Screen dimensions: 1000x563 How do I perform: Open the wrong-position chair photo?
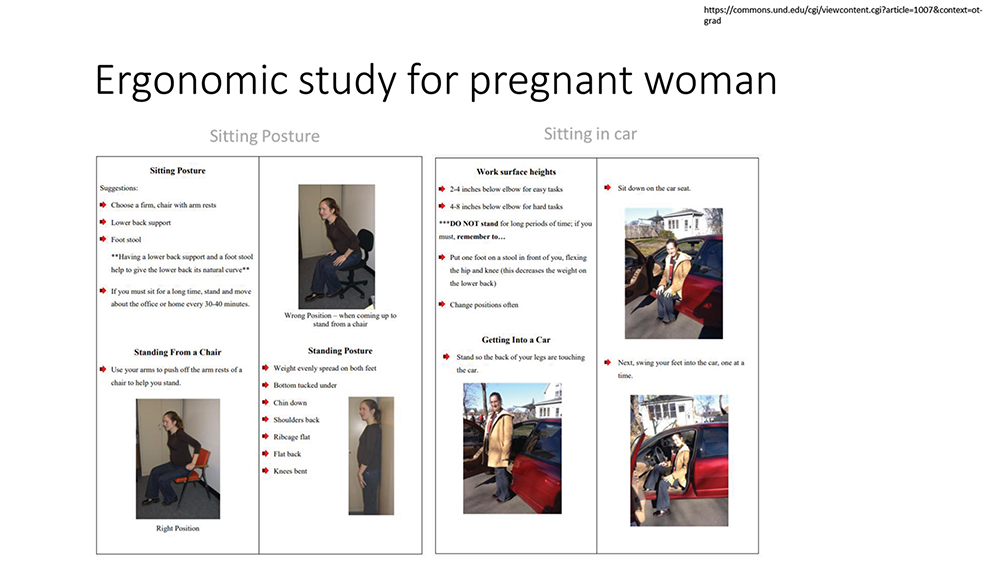337,247
